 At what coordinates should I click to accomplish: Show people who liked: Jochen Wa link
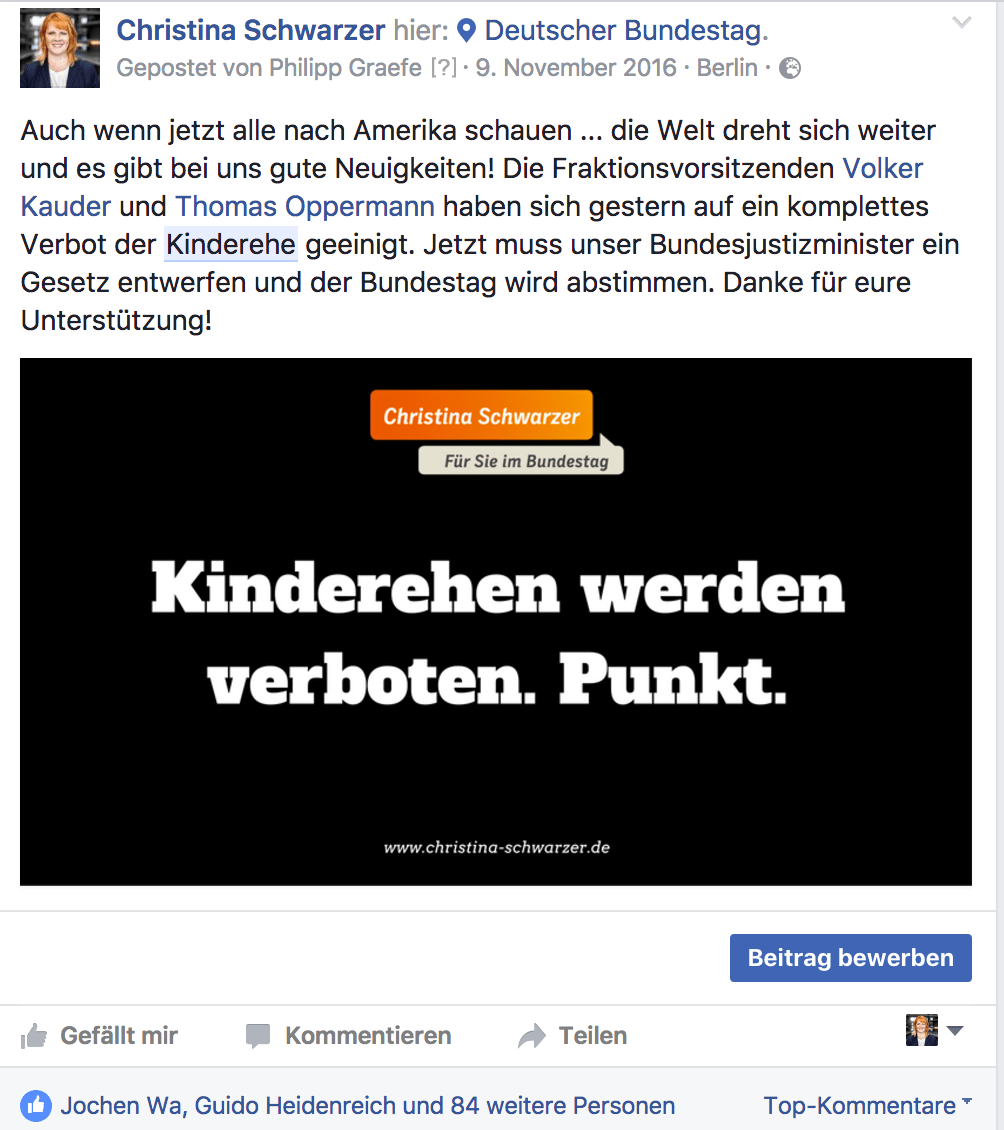pyautogui.click(x=123, y=1105)
